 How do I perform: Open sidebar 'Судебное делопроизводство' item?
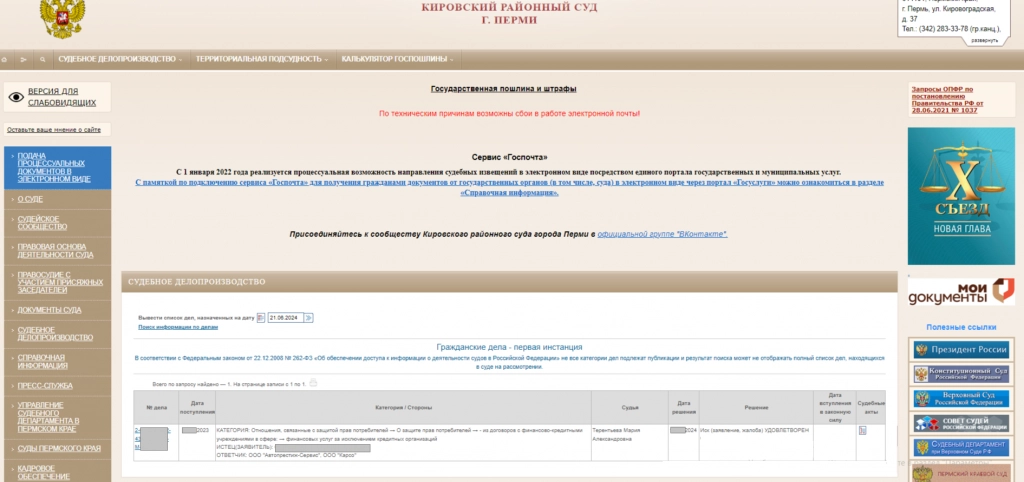(x=57, y=334)
